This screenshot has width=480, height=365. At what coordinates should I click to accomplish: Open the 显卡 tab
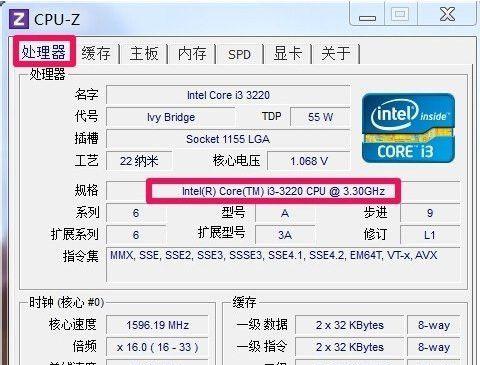[288, 53]
